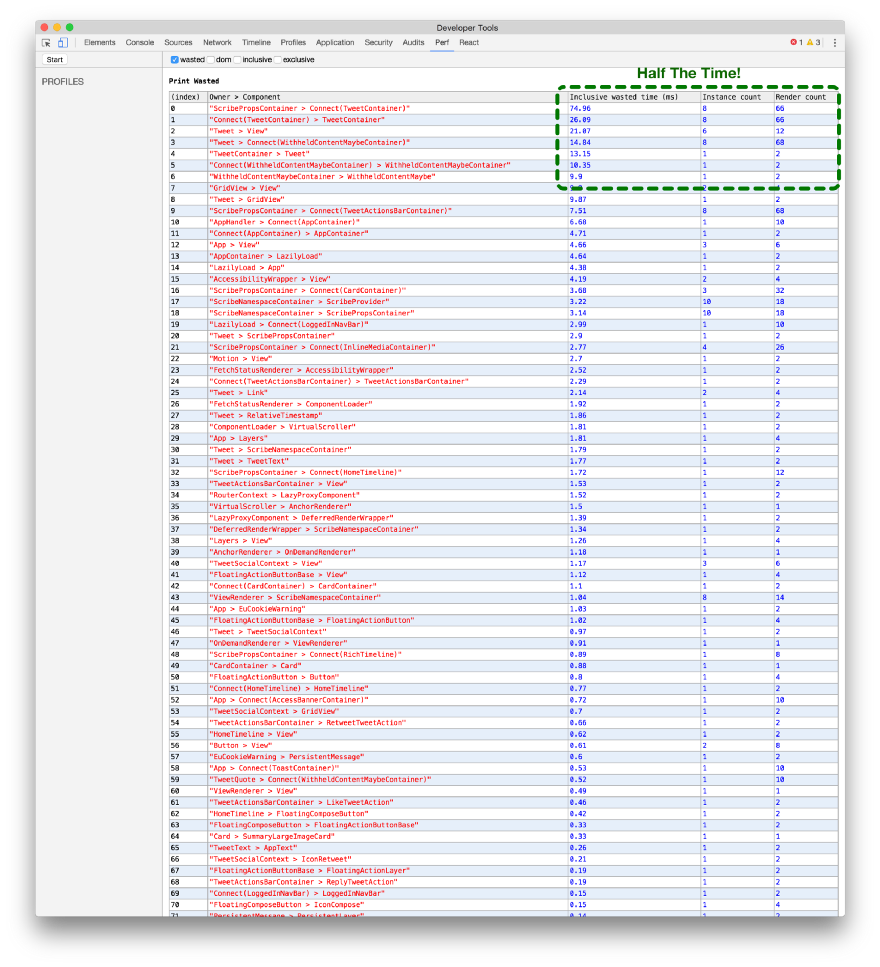880x967 pixels.
Task: Switch to the Console tab
Action: coord(139,43)
